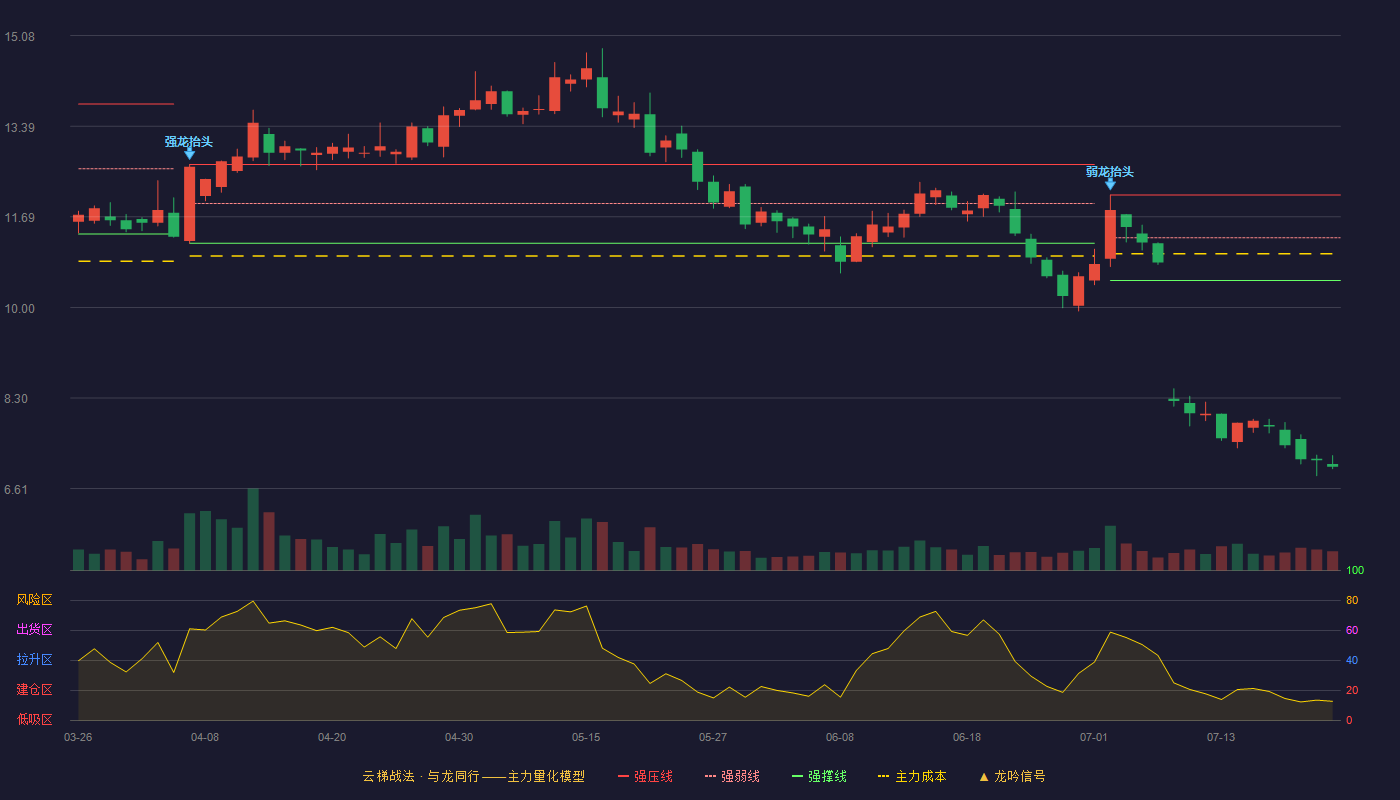Image resolution: width=1400 pixels, height=800 pixels.
Task: Click the 10.00 price axis label
Action: pyautogui.click(x=19, y=308)
